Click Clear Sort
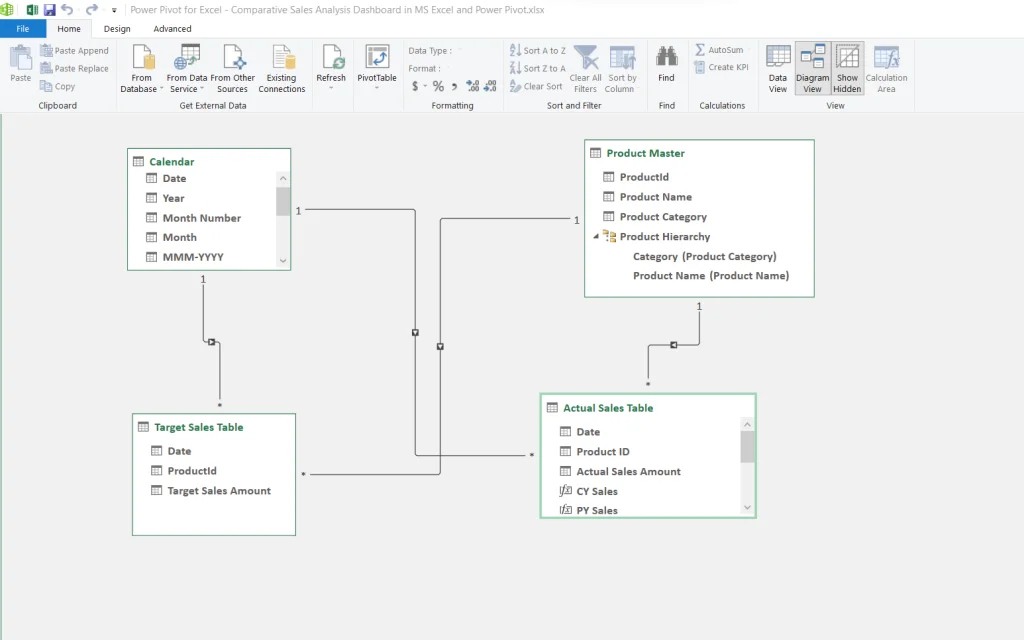The width and height of the screenshot is (1024, 640). (536, 86)
